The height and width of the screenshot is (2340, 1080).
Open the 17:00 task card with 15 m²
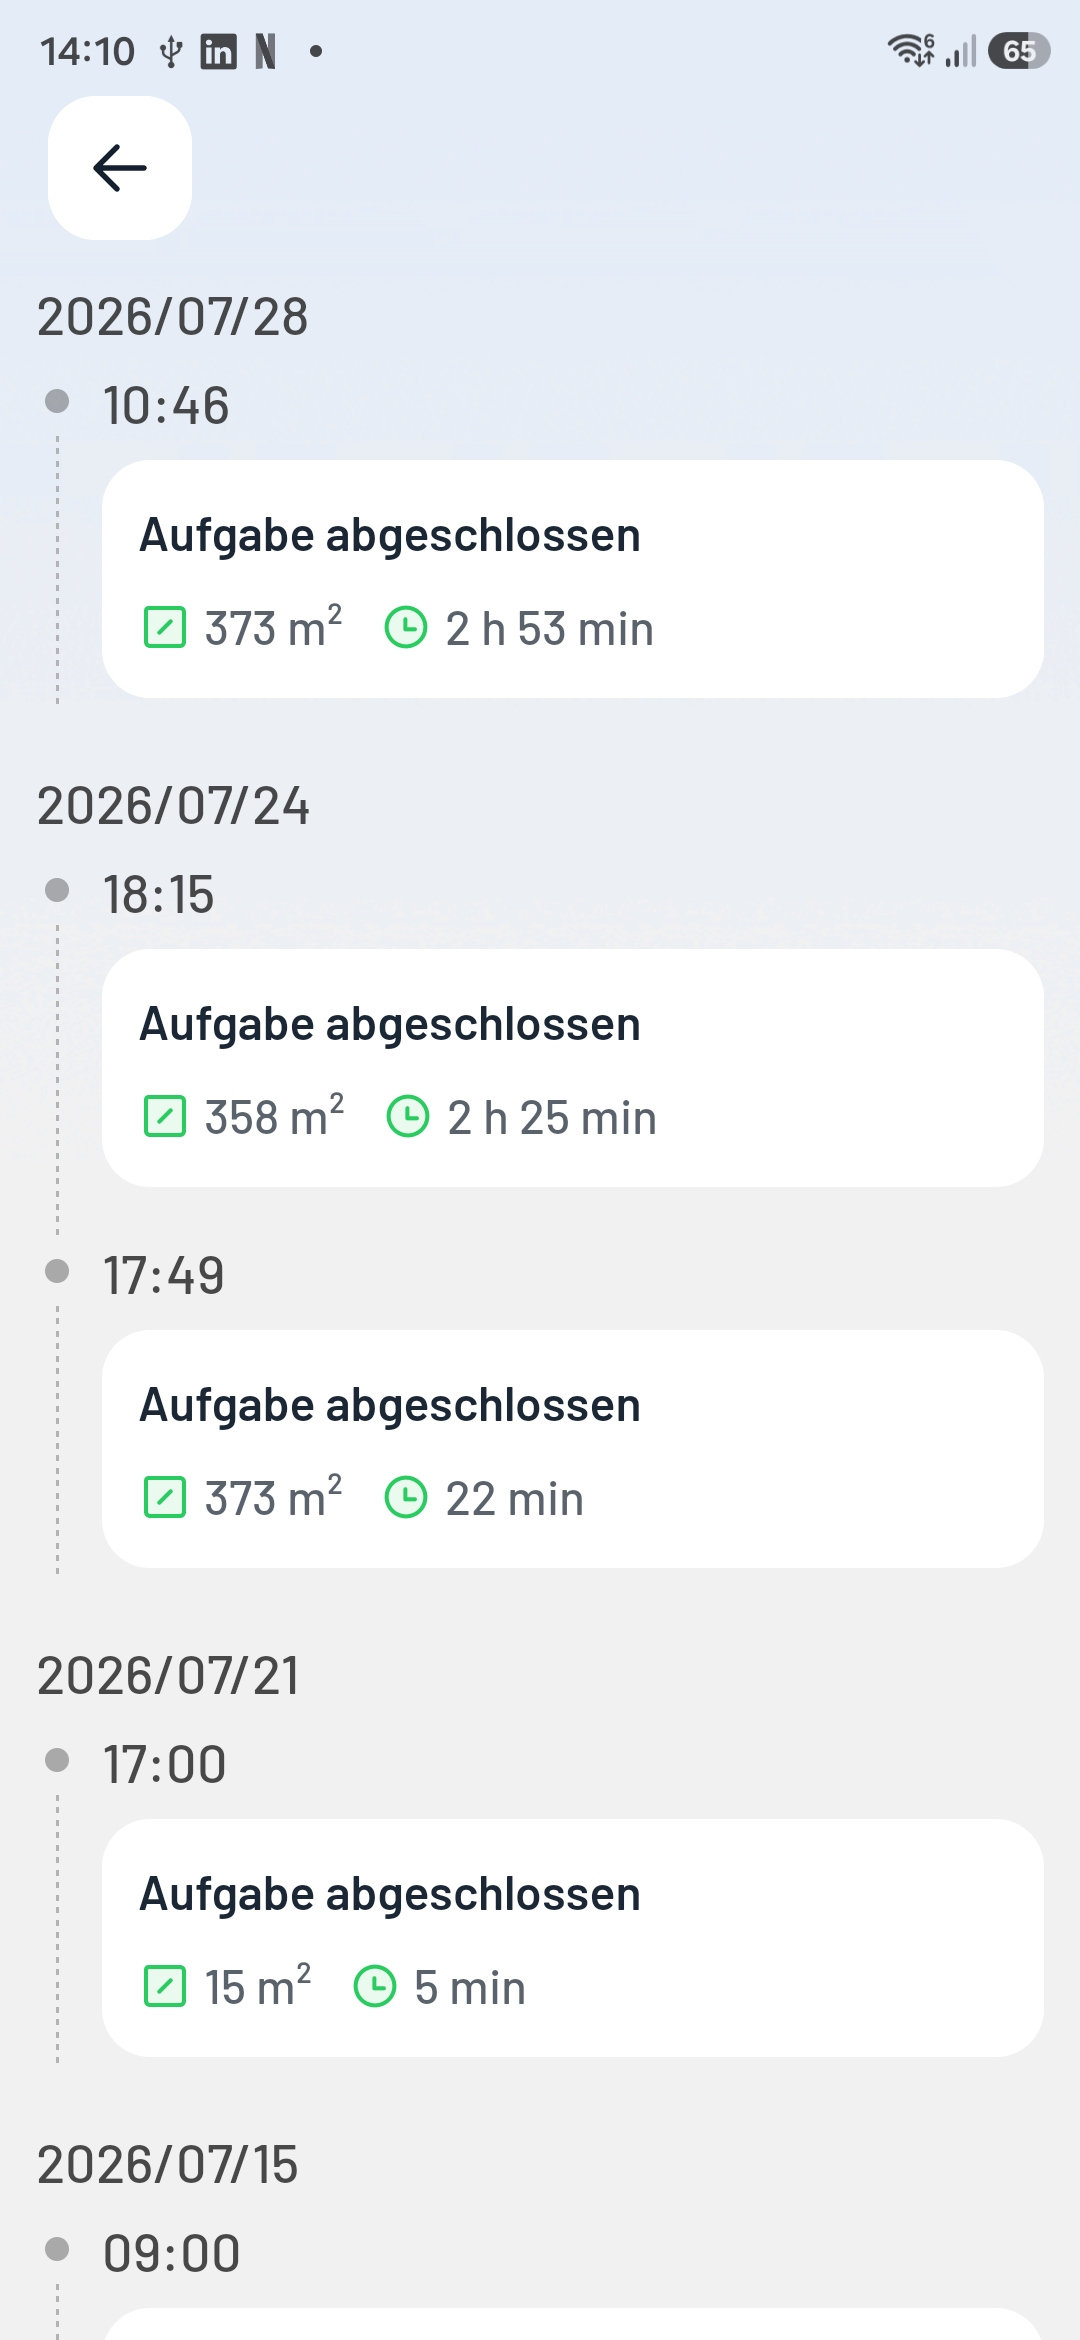(573, 1938)
